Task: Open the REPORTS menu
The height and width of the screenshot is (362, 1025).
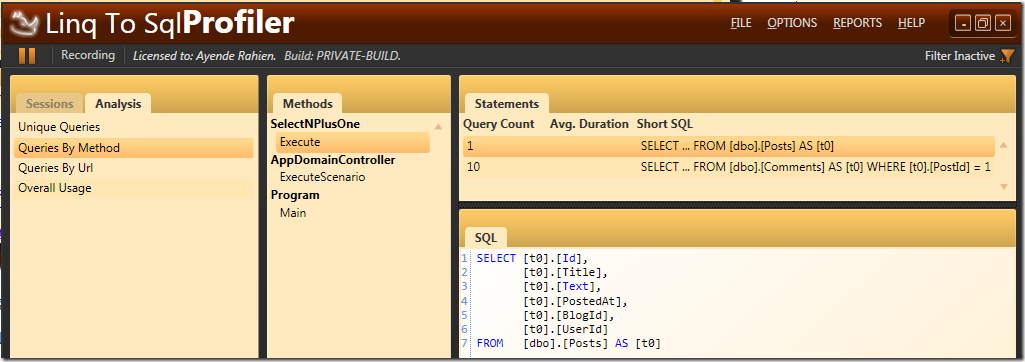Action: coord(857,23)
